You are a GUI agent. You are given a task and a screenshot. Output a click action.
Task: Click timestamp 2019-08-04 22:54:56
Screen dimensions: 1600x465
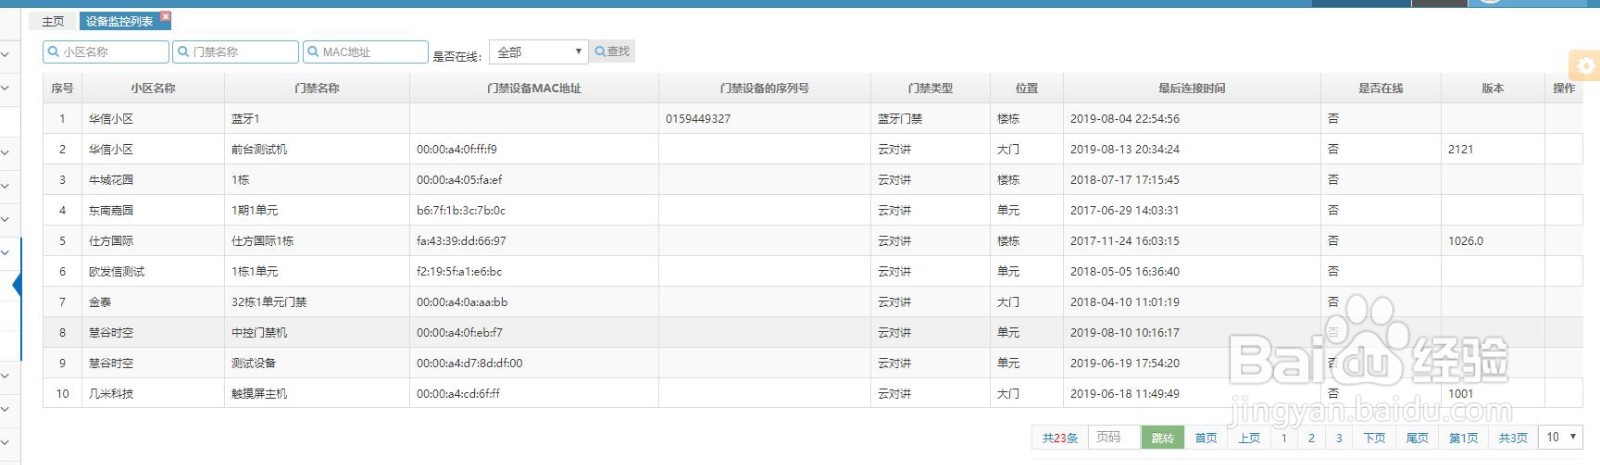1125,119
